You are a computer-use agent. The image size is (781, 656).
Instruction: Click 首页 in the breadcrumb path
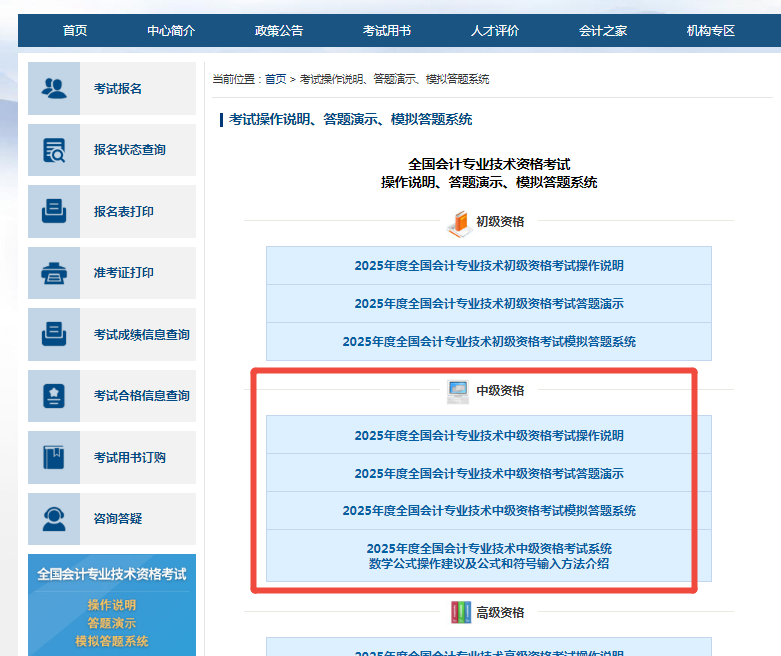pyautogui.click(x=275, y=79)
